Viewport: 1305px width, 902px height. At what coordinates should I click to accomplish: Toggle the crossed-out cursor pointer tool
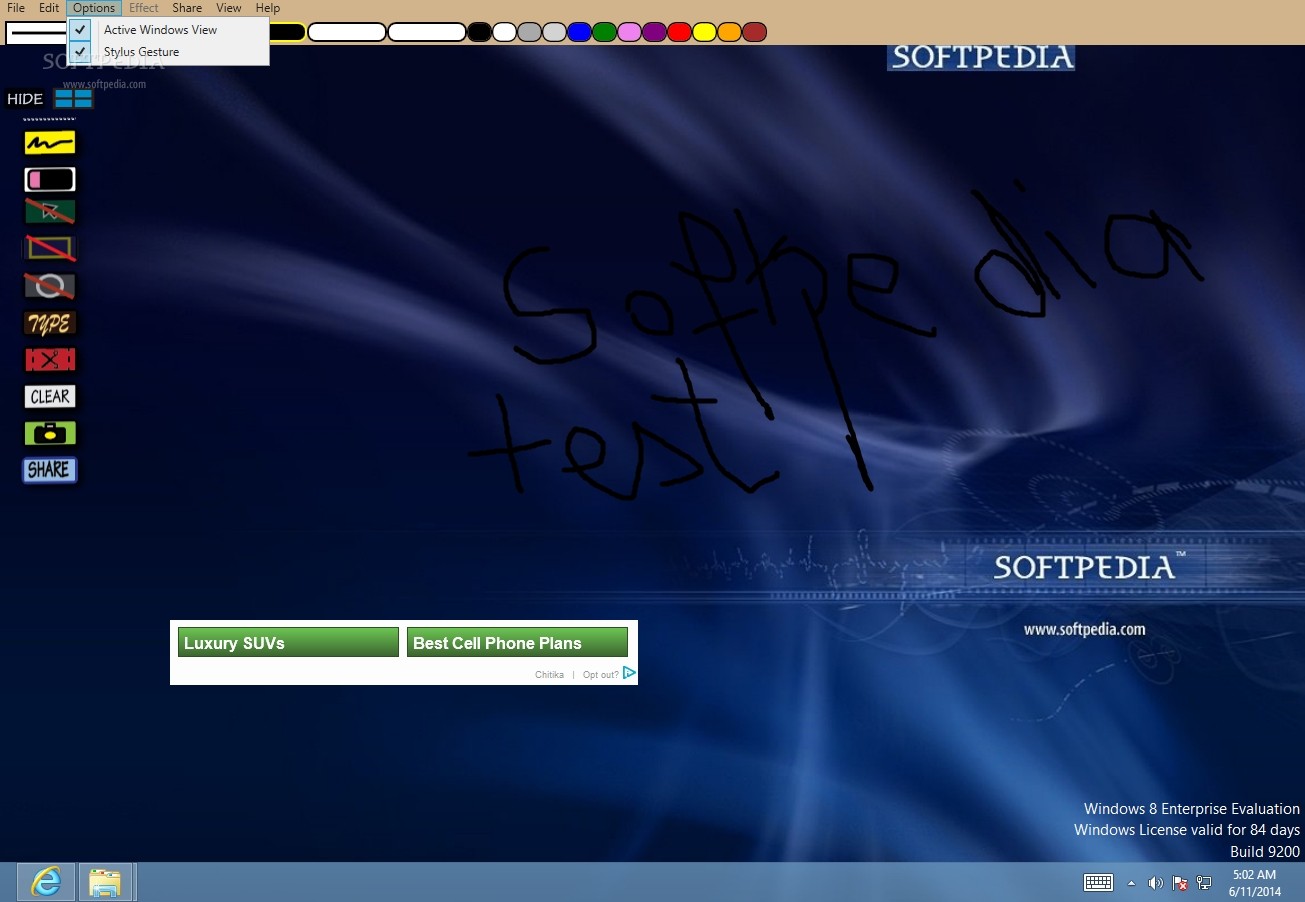point(50,212)
